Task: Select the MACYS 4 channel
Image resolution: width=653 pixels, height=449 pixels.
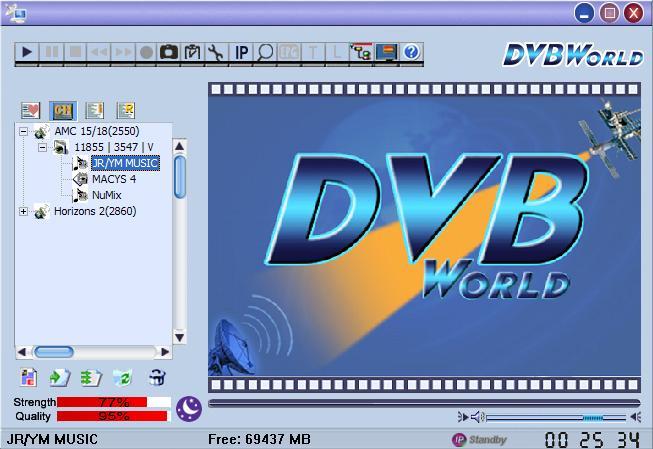Action: point(114,179)
